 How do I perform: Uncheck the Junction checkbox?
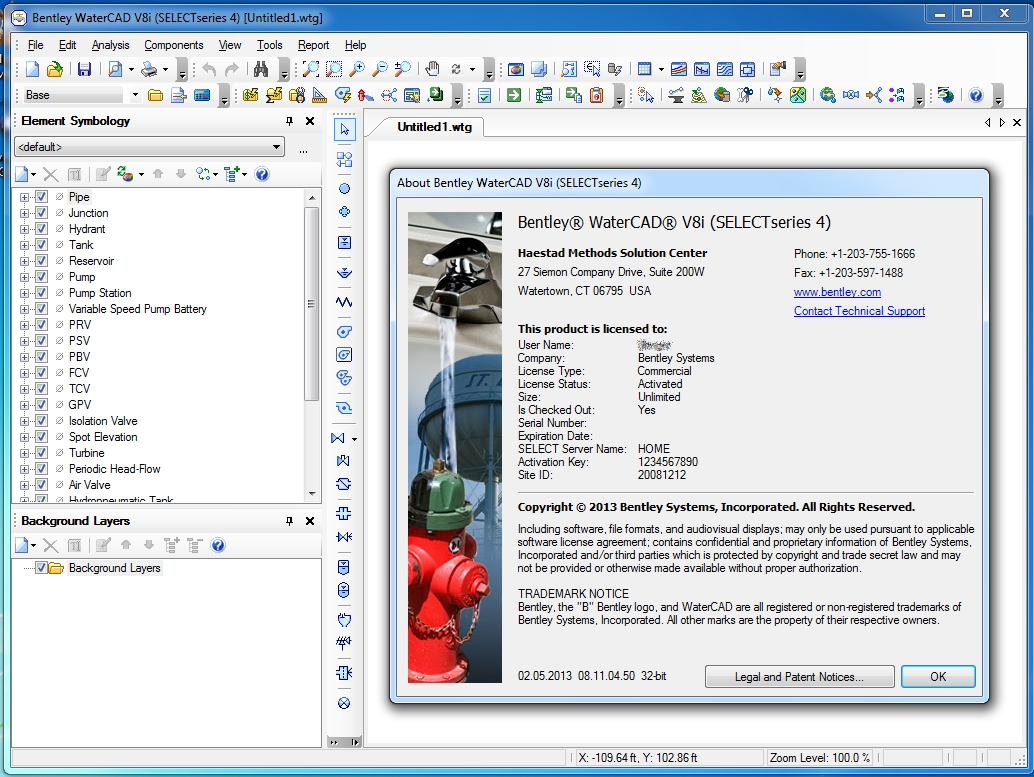click(41, 212)
